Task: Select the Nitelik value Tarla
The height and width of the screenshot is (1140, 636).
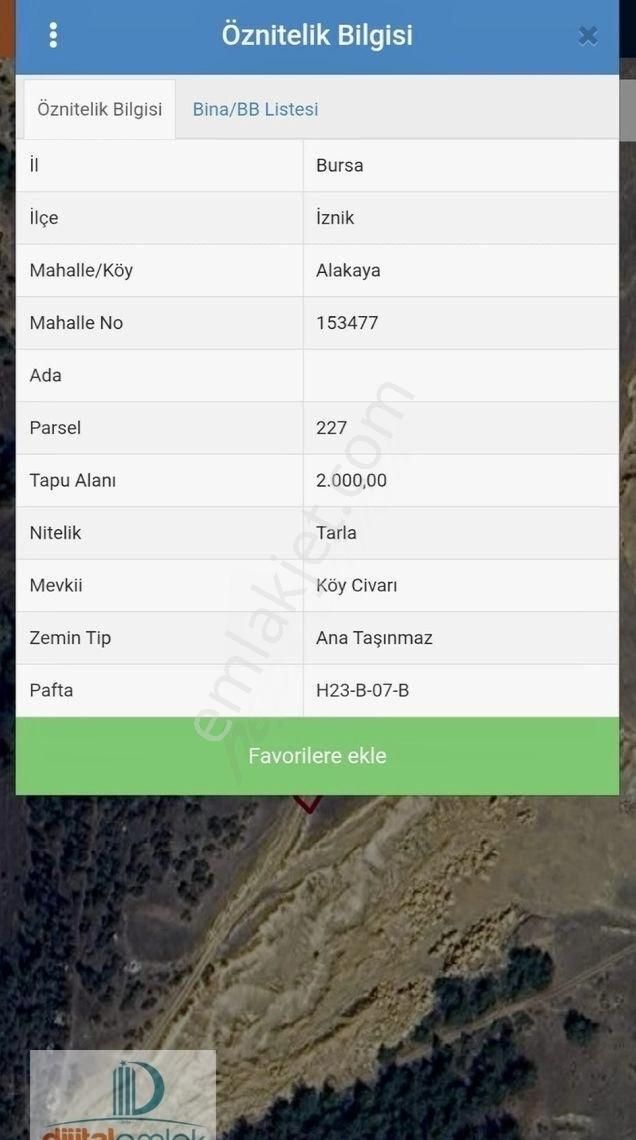Action: (x=336, y=533)
